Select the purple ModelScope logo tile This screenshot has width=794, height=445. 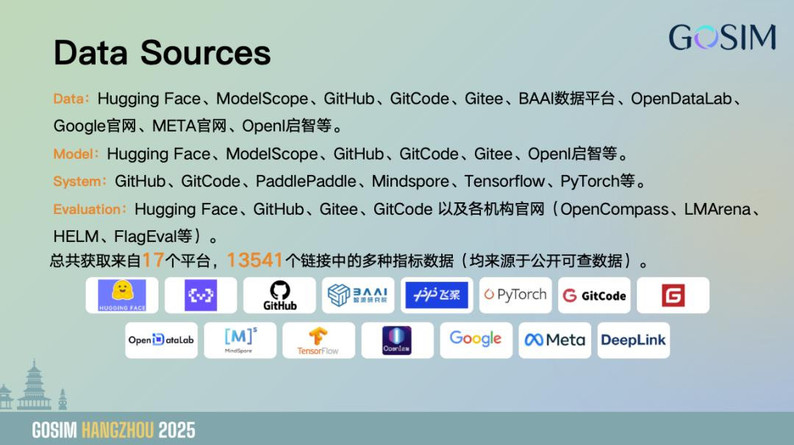(x=200, y=295)
